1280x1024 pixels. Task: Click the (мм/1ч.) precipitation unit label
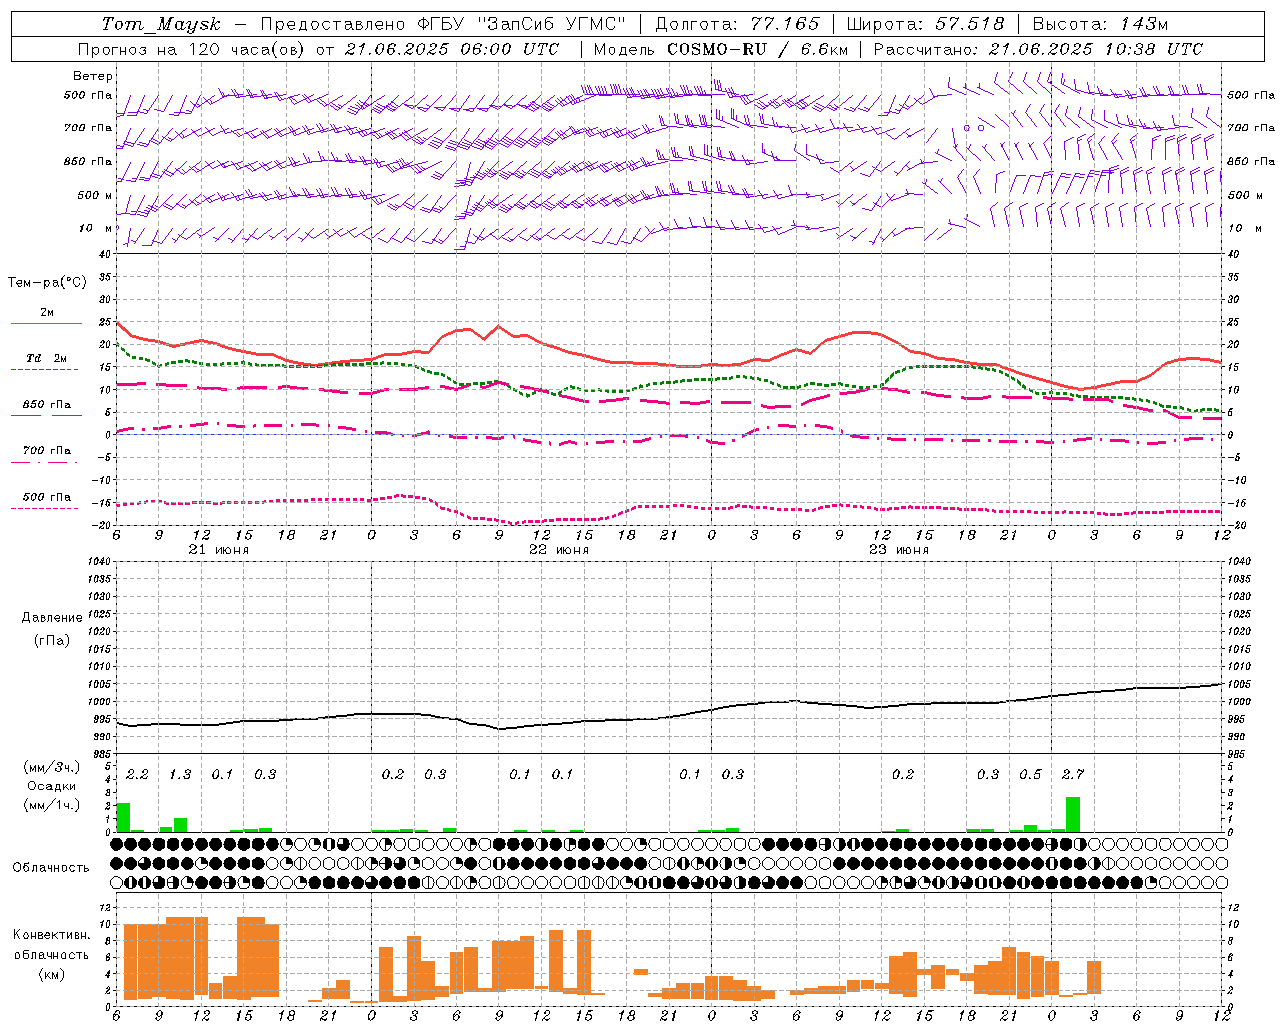click(51, 805)
